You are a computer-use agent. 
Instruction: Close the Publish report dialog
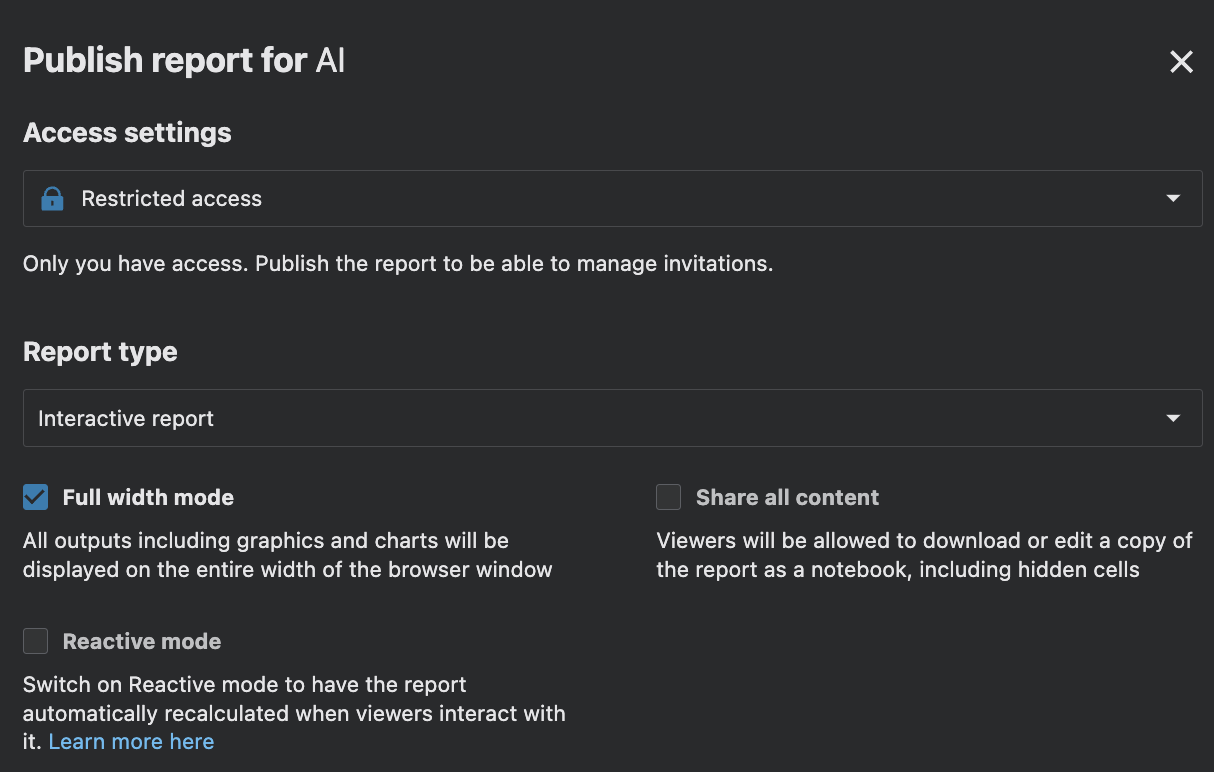tap(1181, 61)
